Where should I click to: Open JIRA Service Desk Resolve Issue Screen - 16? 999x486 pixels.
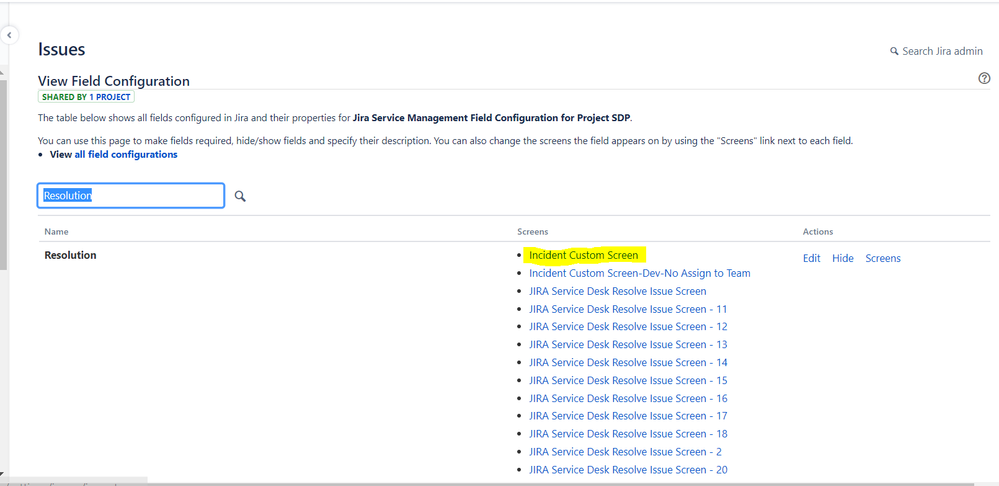coord(628,398)
